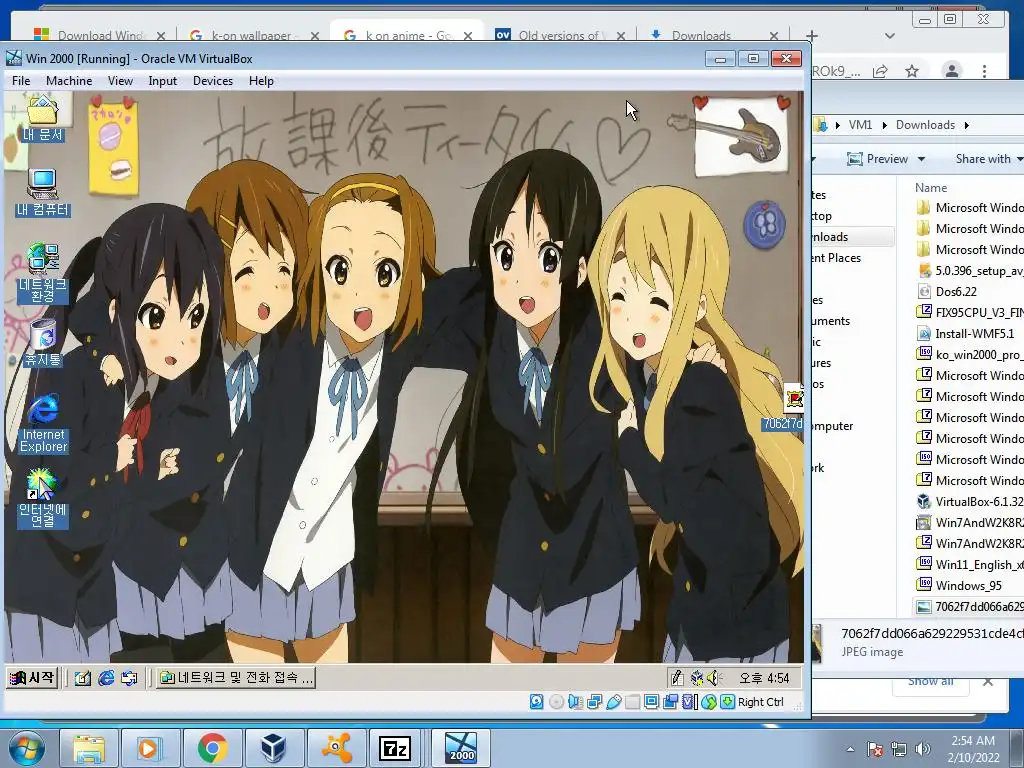The height and width of the screenshot is (768, 1024).
Task: Open the 네트워크 및 전화 접속 taskbar button
Action: pyautogui.click(x=236, y=678)
